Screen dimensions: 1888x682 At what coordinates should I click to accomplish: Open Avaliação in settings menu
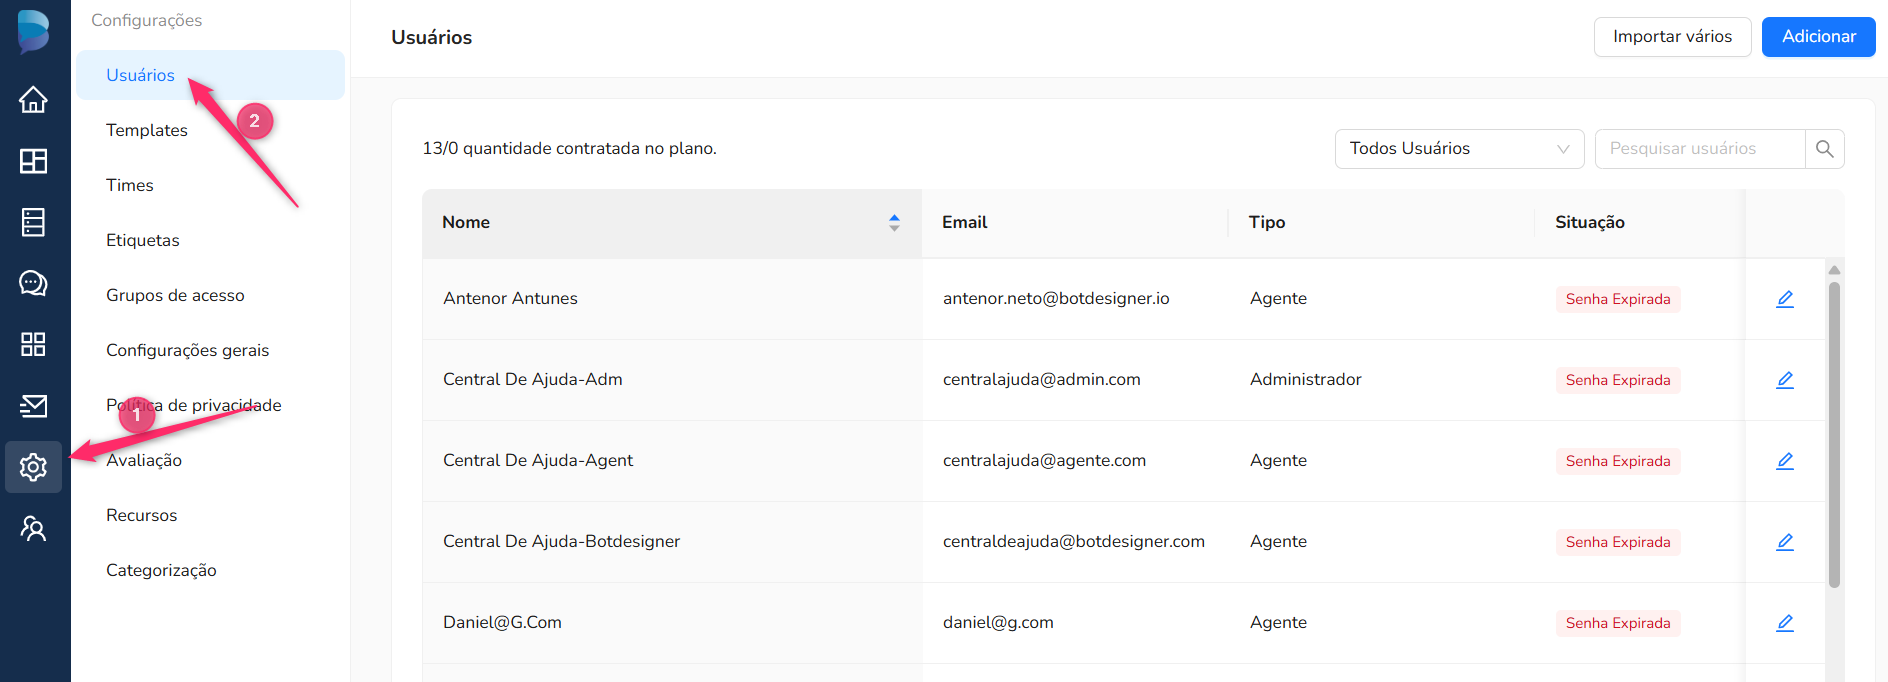pos(144,460)
